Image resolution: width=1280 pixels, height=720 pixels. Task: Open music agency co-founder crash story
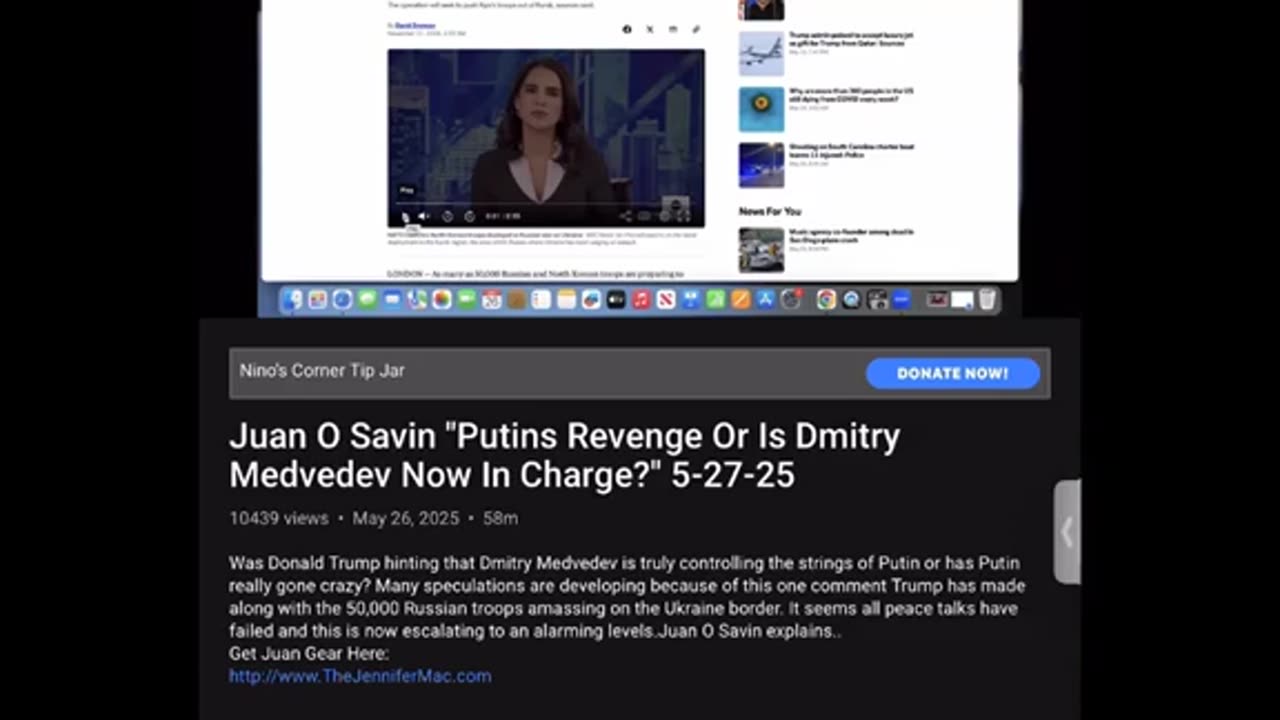click(x=851, y=235)
